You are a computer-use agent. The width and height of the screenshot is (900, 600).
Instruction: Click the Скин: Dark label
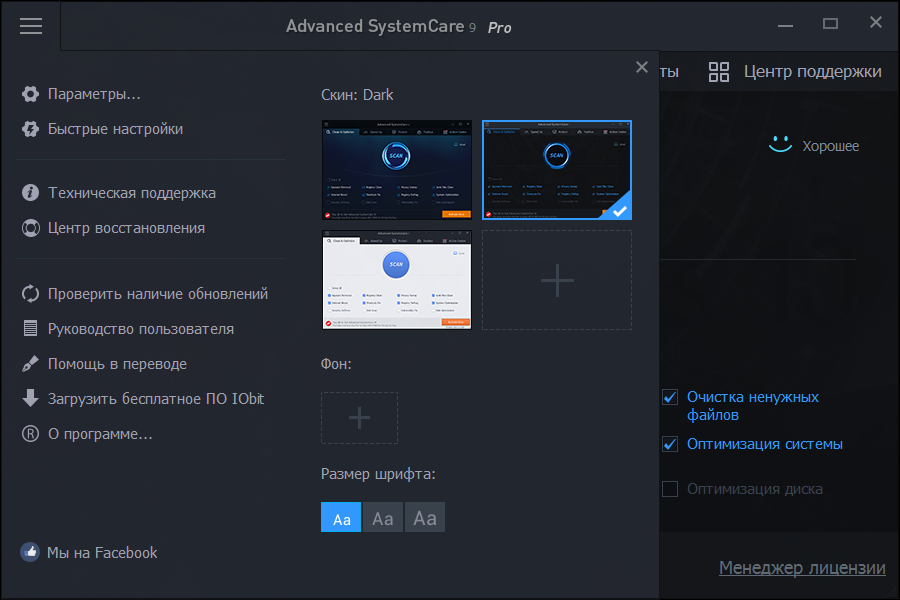click(357, 95)
